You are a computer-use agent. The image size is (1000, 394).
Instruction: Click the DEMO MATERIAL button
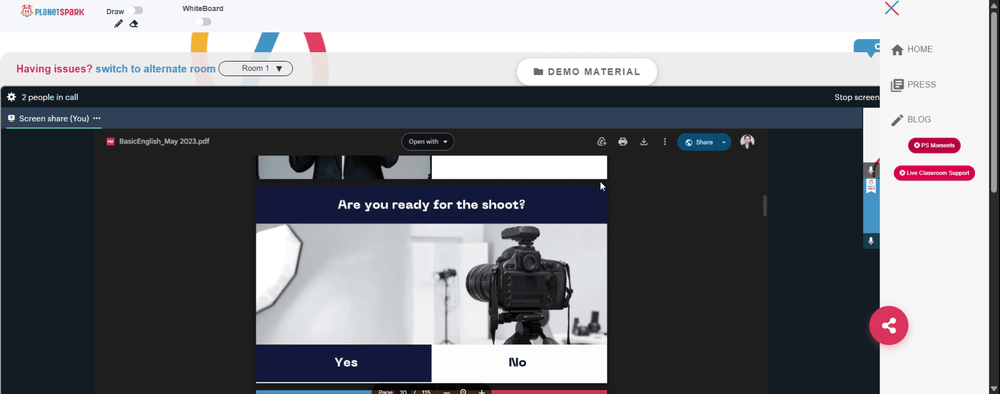click(587, 71)
